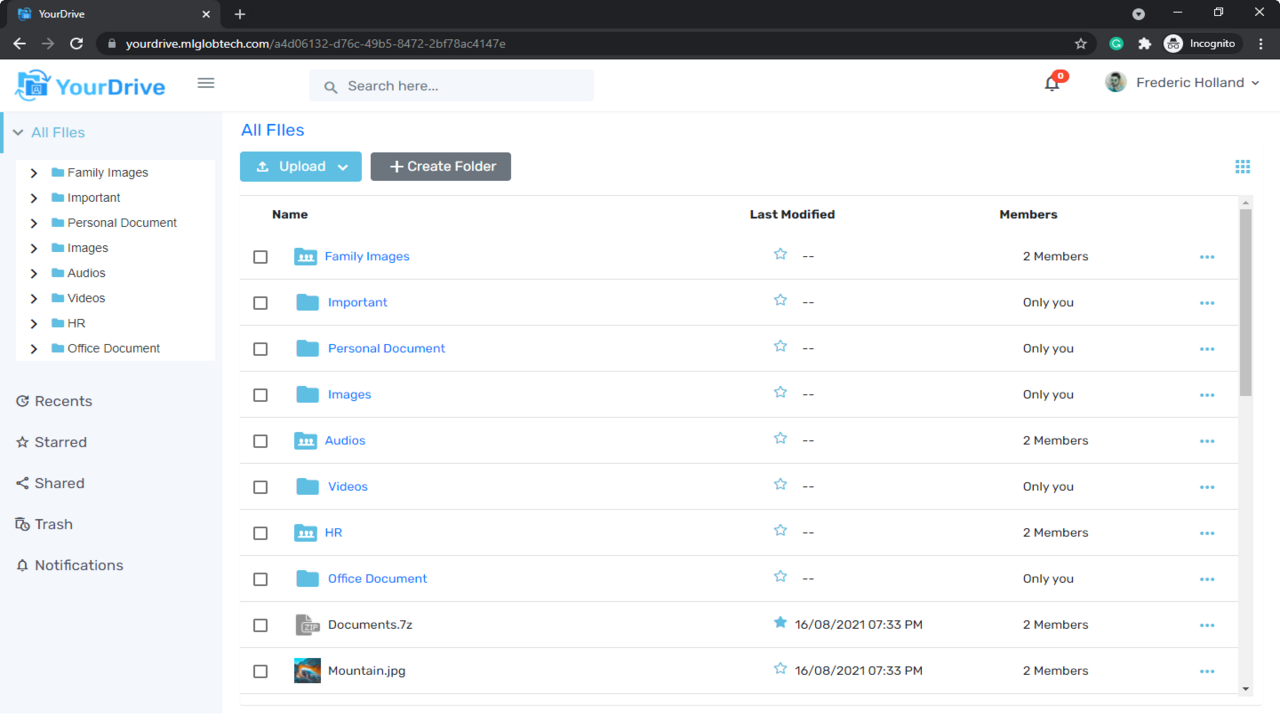Open three-dots menu for Mountain.jpg row
Viewport: 1280px width, 720px height.
pyautogui.click(x=1207, y=671)
